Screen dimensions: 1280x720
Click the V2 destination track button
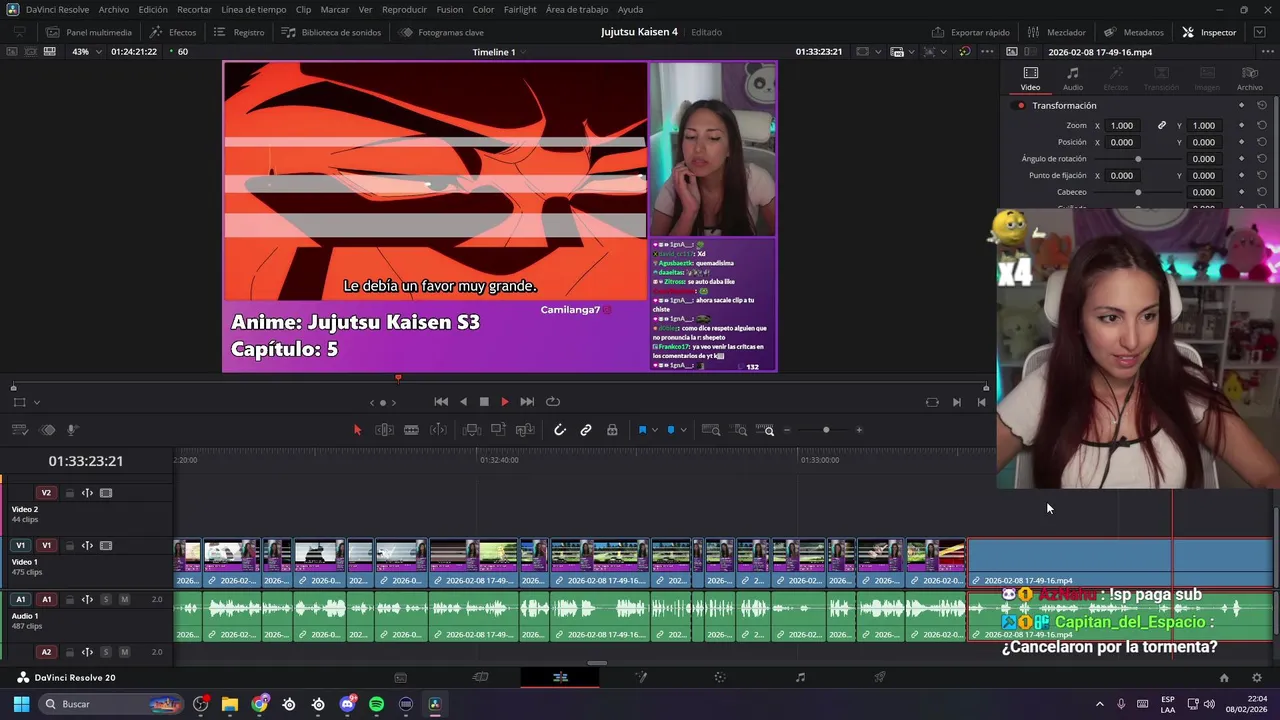click(46, 493)
